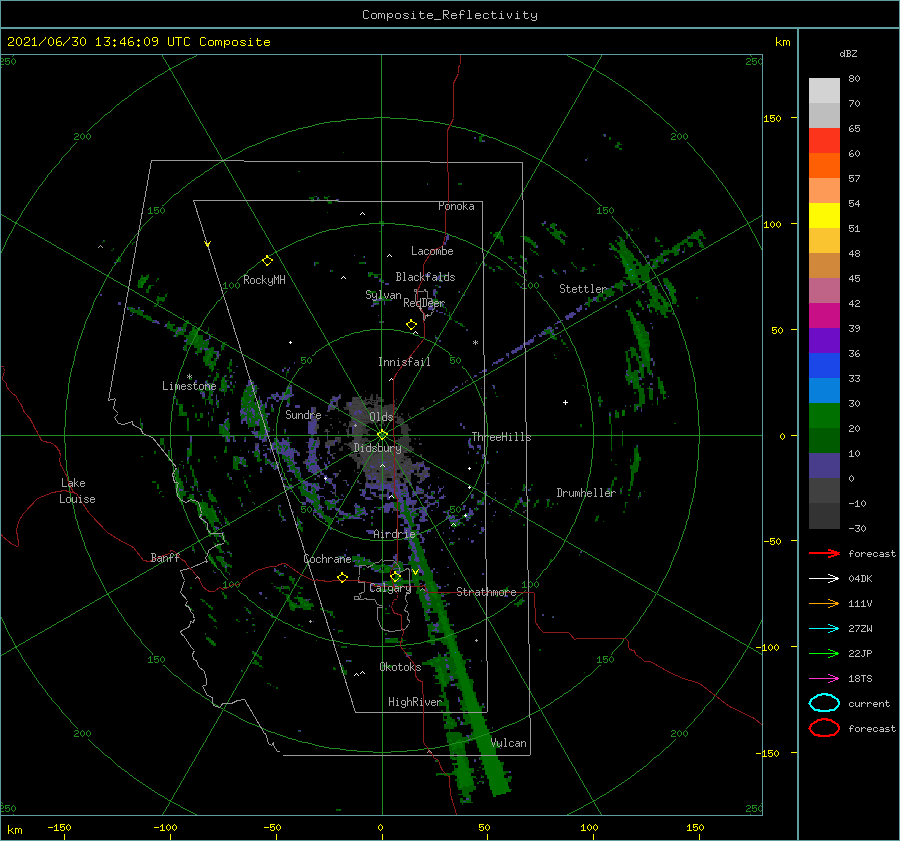This screenshot has width=900, height=841.
Task: Click the Sylvan label on map
Action: (x=383, y=295)
